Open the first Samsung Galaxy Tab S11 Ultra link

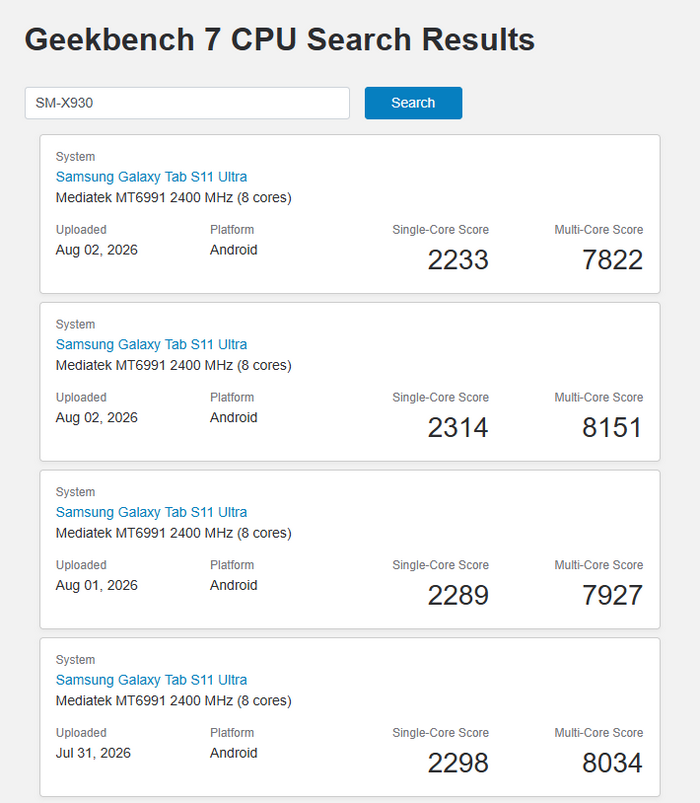[151, 177]
